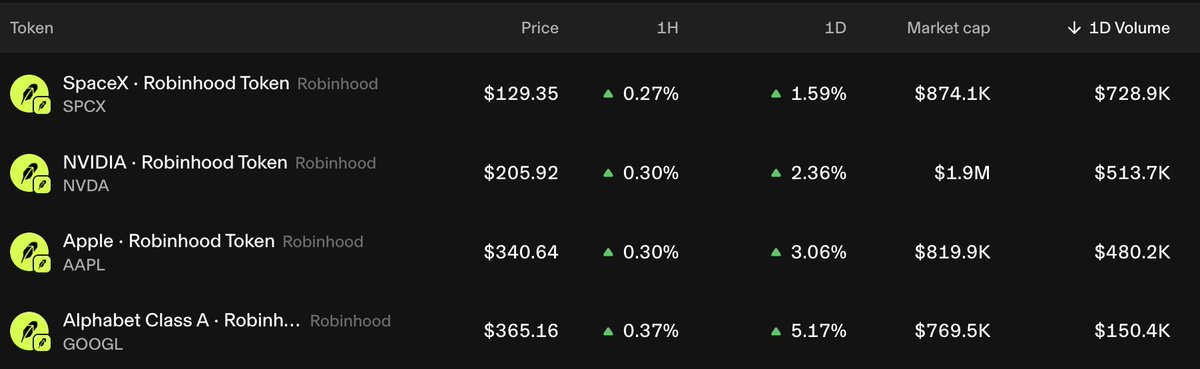Open the SpaceX · Robinhood Token name
The width and height of the screenshot is (1200, 369).
[176, 83]
